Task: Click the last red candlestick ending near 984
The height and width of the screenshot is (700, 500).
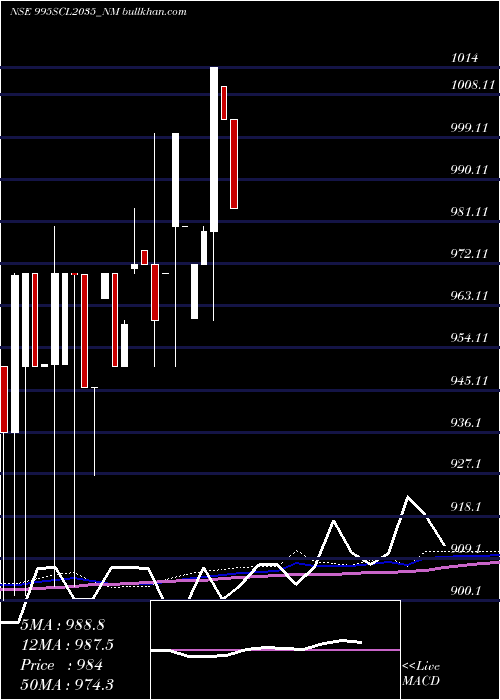Action: [234, 164]
